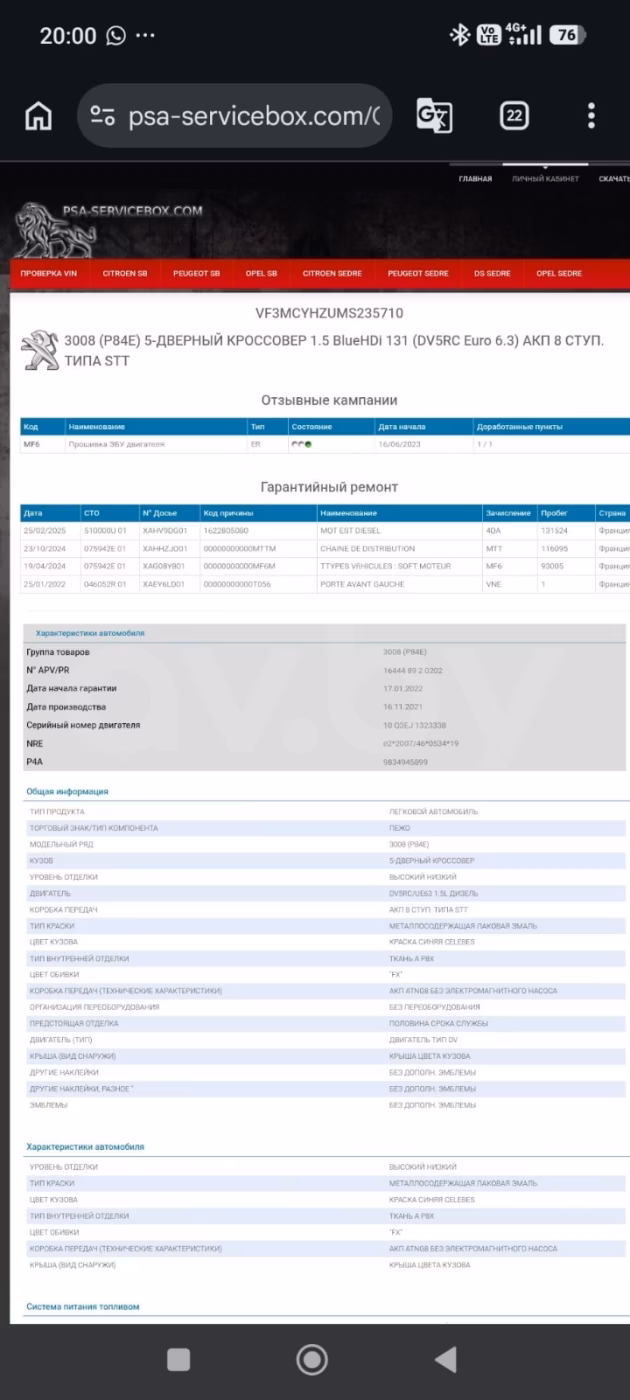Click warranty row dated 25/02/2025
The image size is (630, 1400).
pyautogui.click(x=325, y=531)
